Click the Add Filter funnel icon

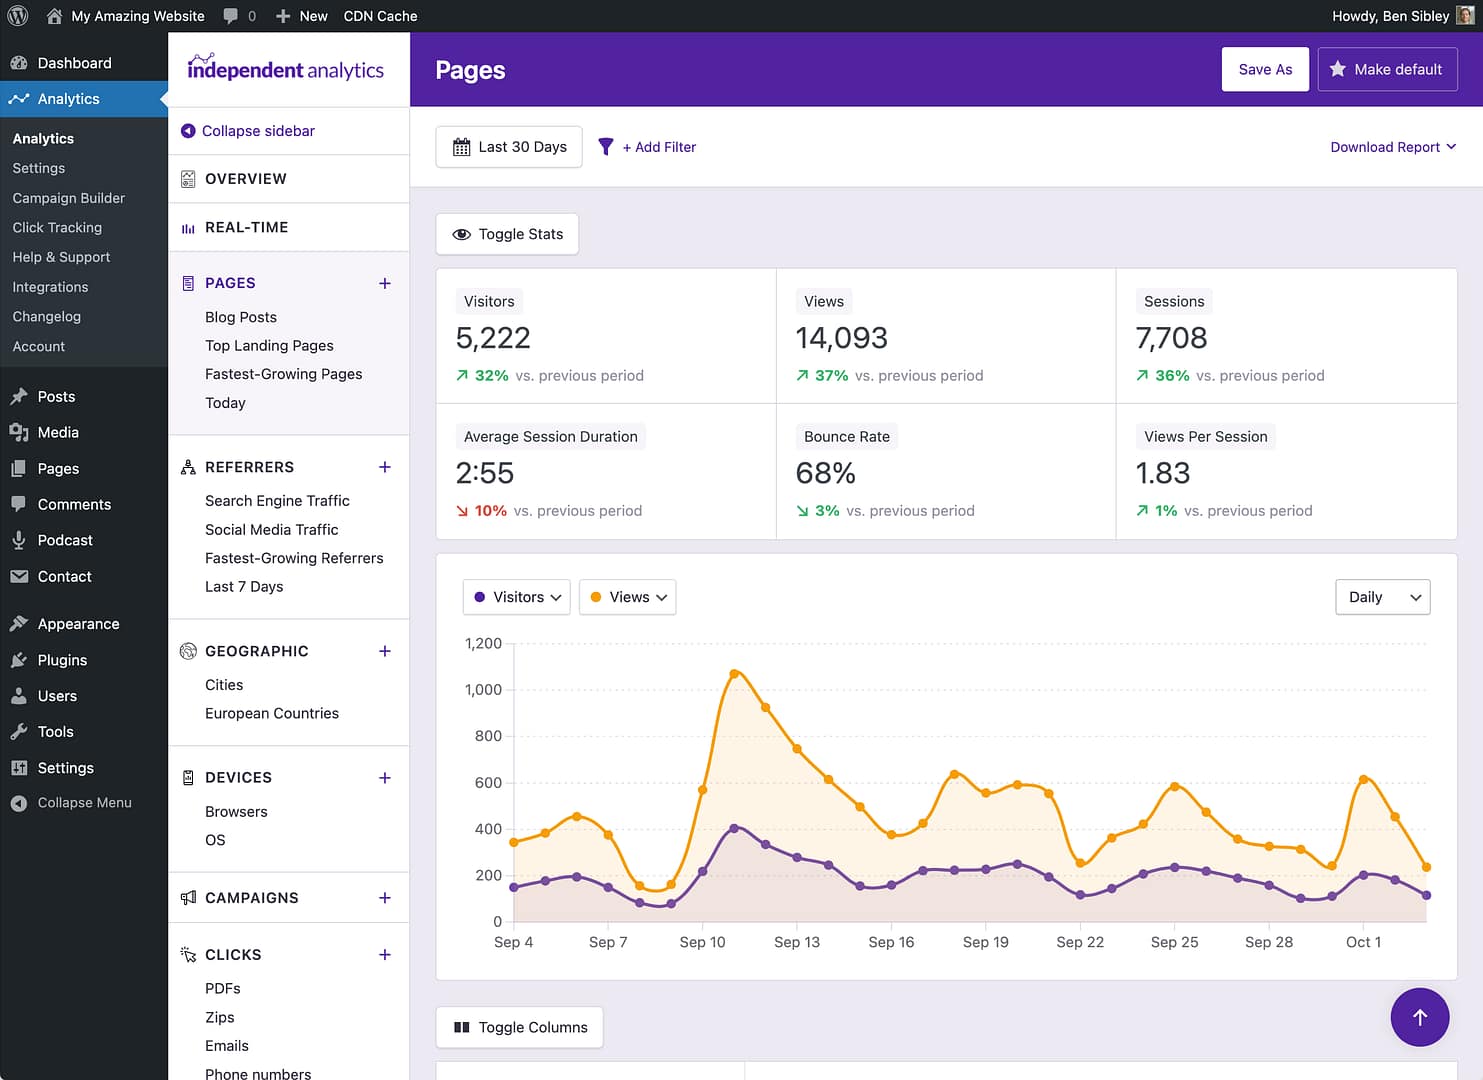pyautogui.click(x=605, y=146)
